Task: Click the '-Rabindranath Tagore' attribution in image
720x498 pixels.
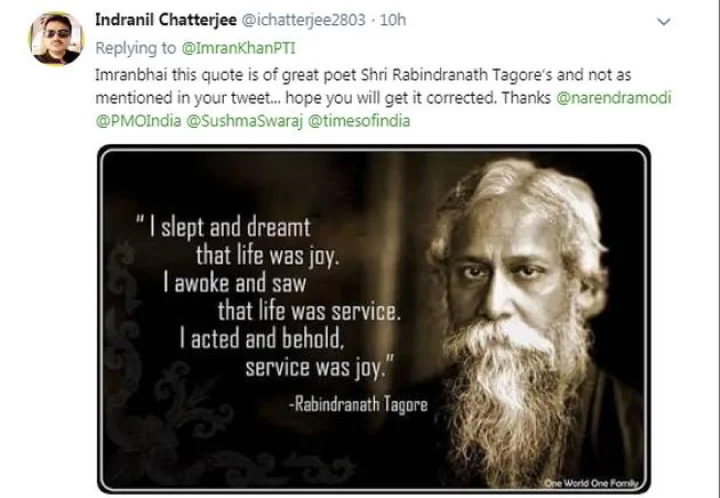Action: coord(358,404)
